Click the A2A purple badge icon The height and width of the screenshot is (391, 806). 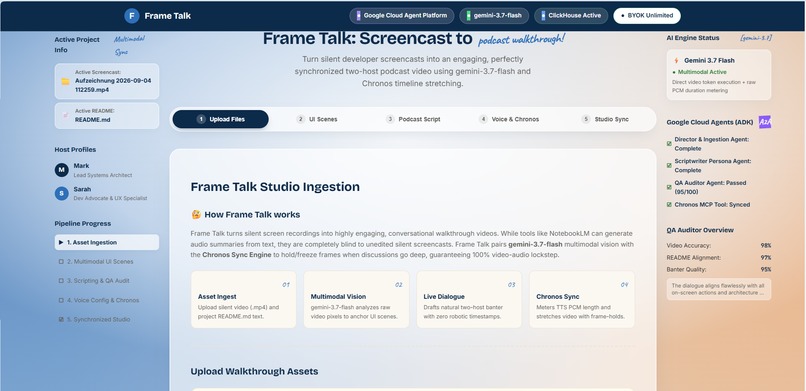click(764, 122)
